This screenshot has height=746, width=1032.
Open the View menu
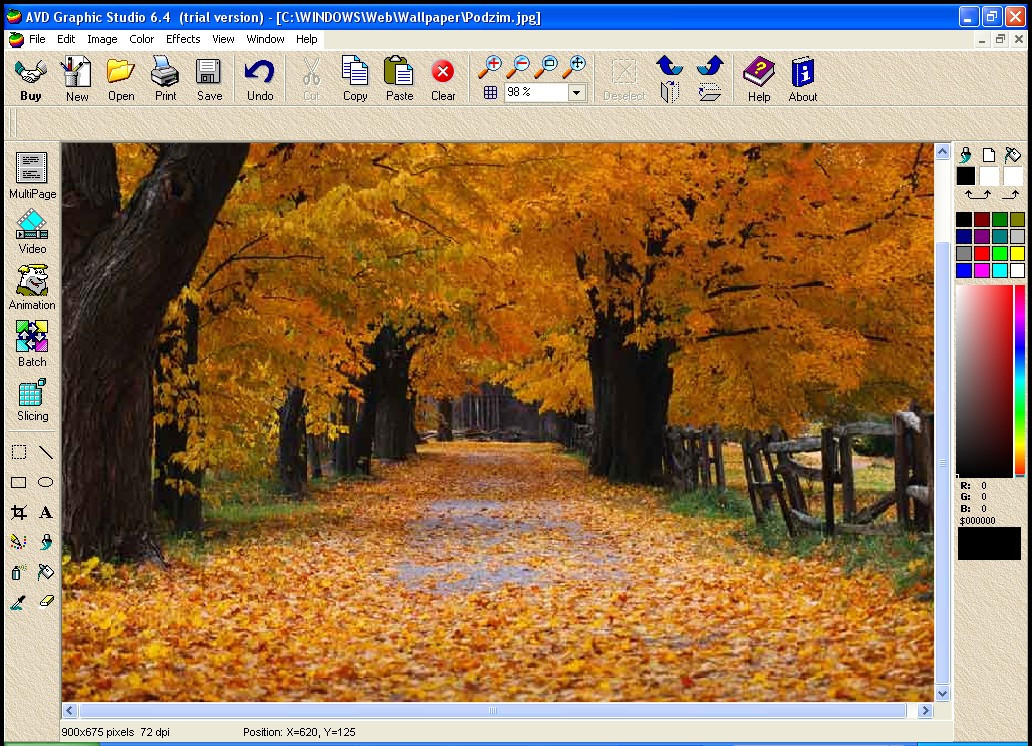click(223, 39)
